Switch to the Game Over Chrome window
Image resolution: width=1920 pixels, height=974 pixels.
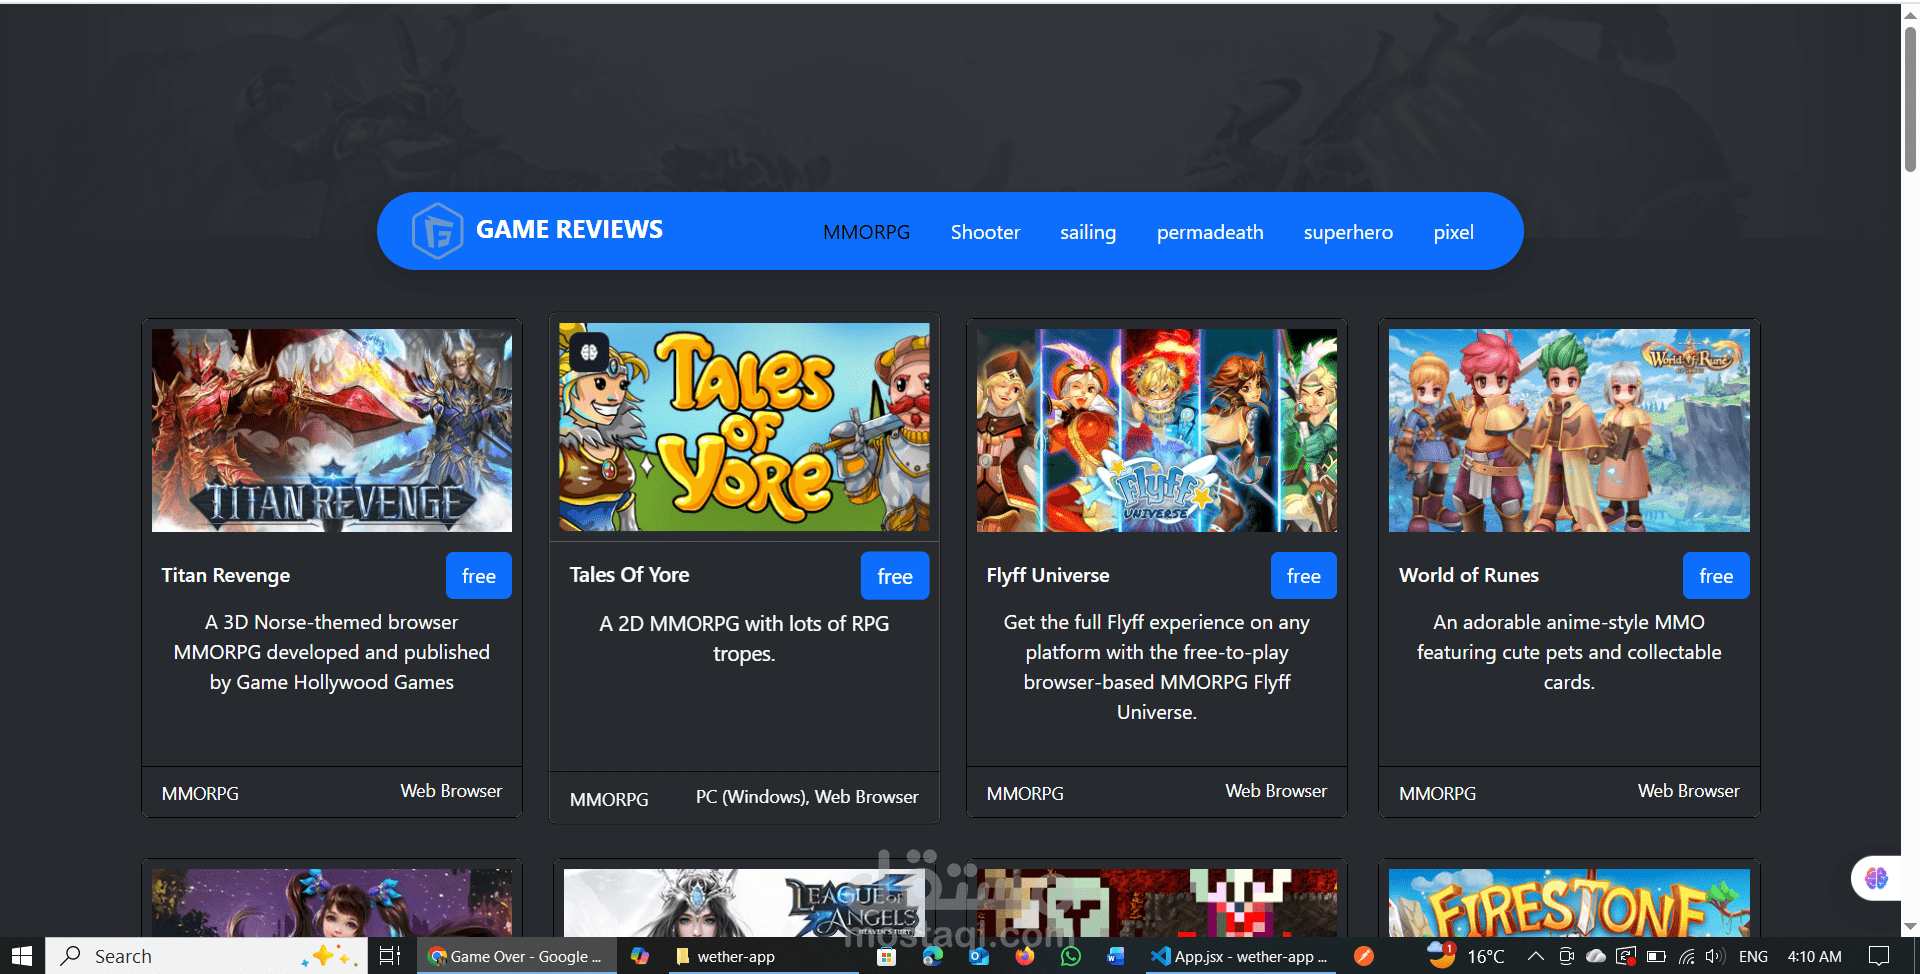click(x=516, y=956)
